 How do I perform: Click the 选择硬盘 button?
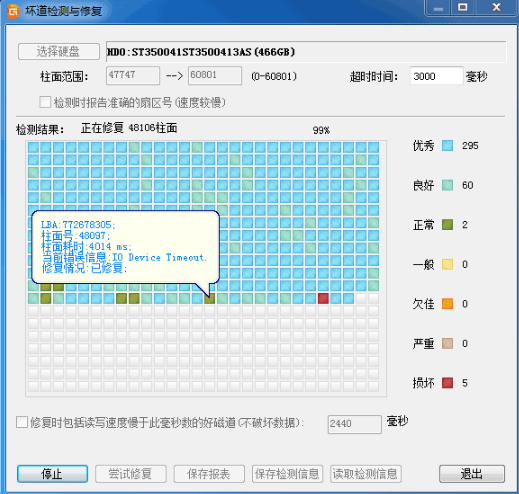(59, 52)
